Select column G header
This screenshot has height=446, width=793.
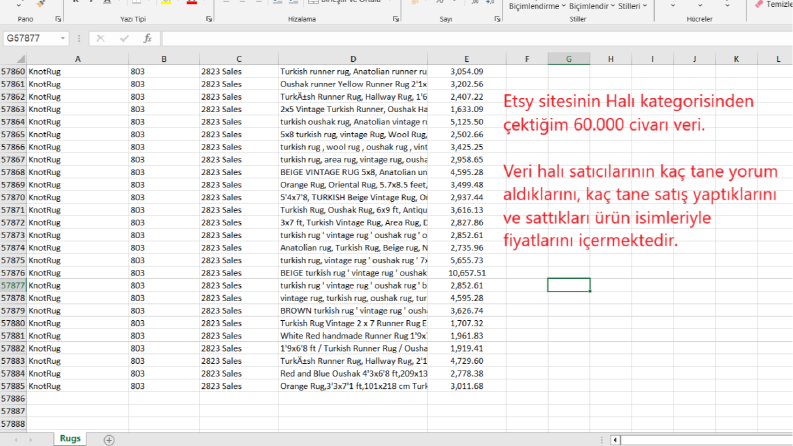tap(568, 59)
